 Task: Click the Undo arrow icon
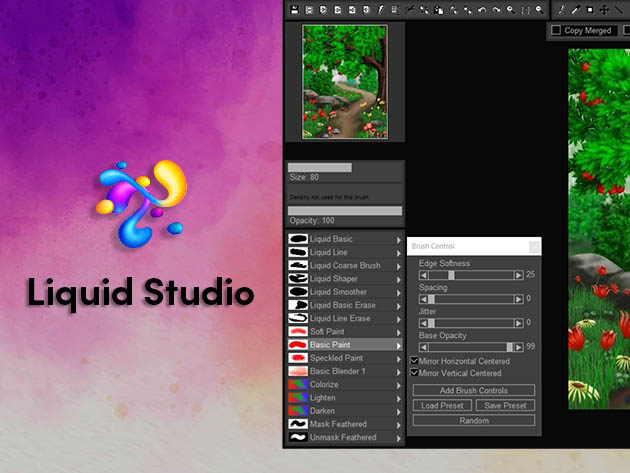[x=482, y=10]
